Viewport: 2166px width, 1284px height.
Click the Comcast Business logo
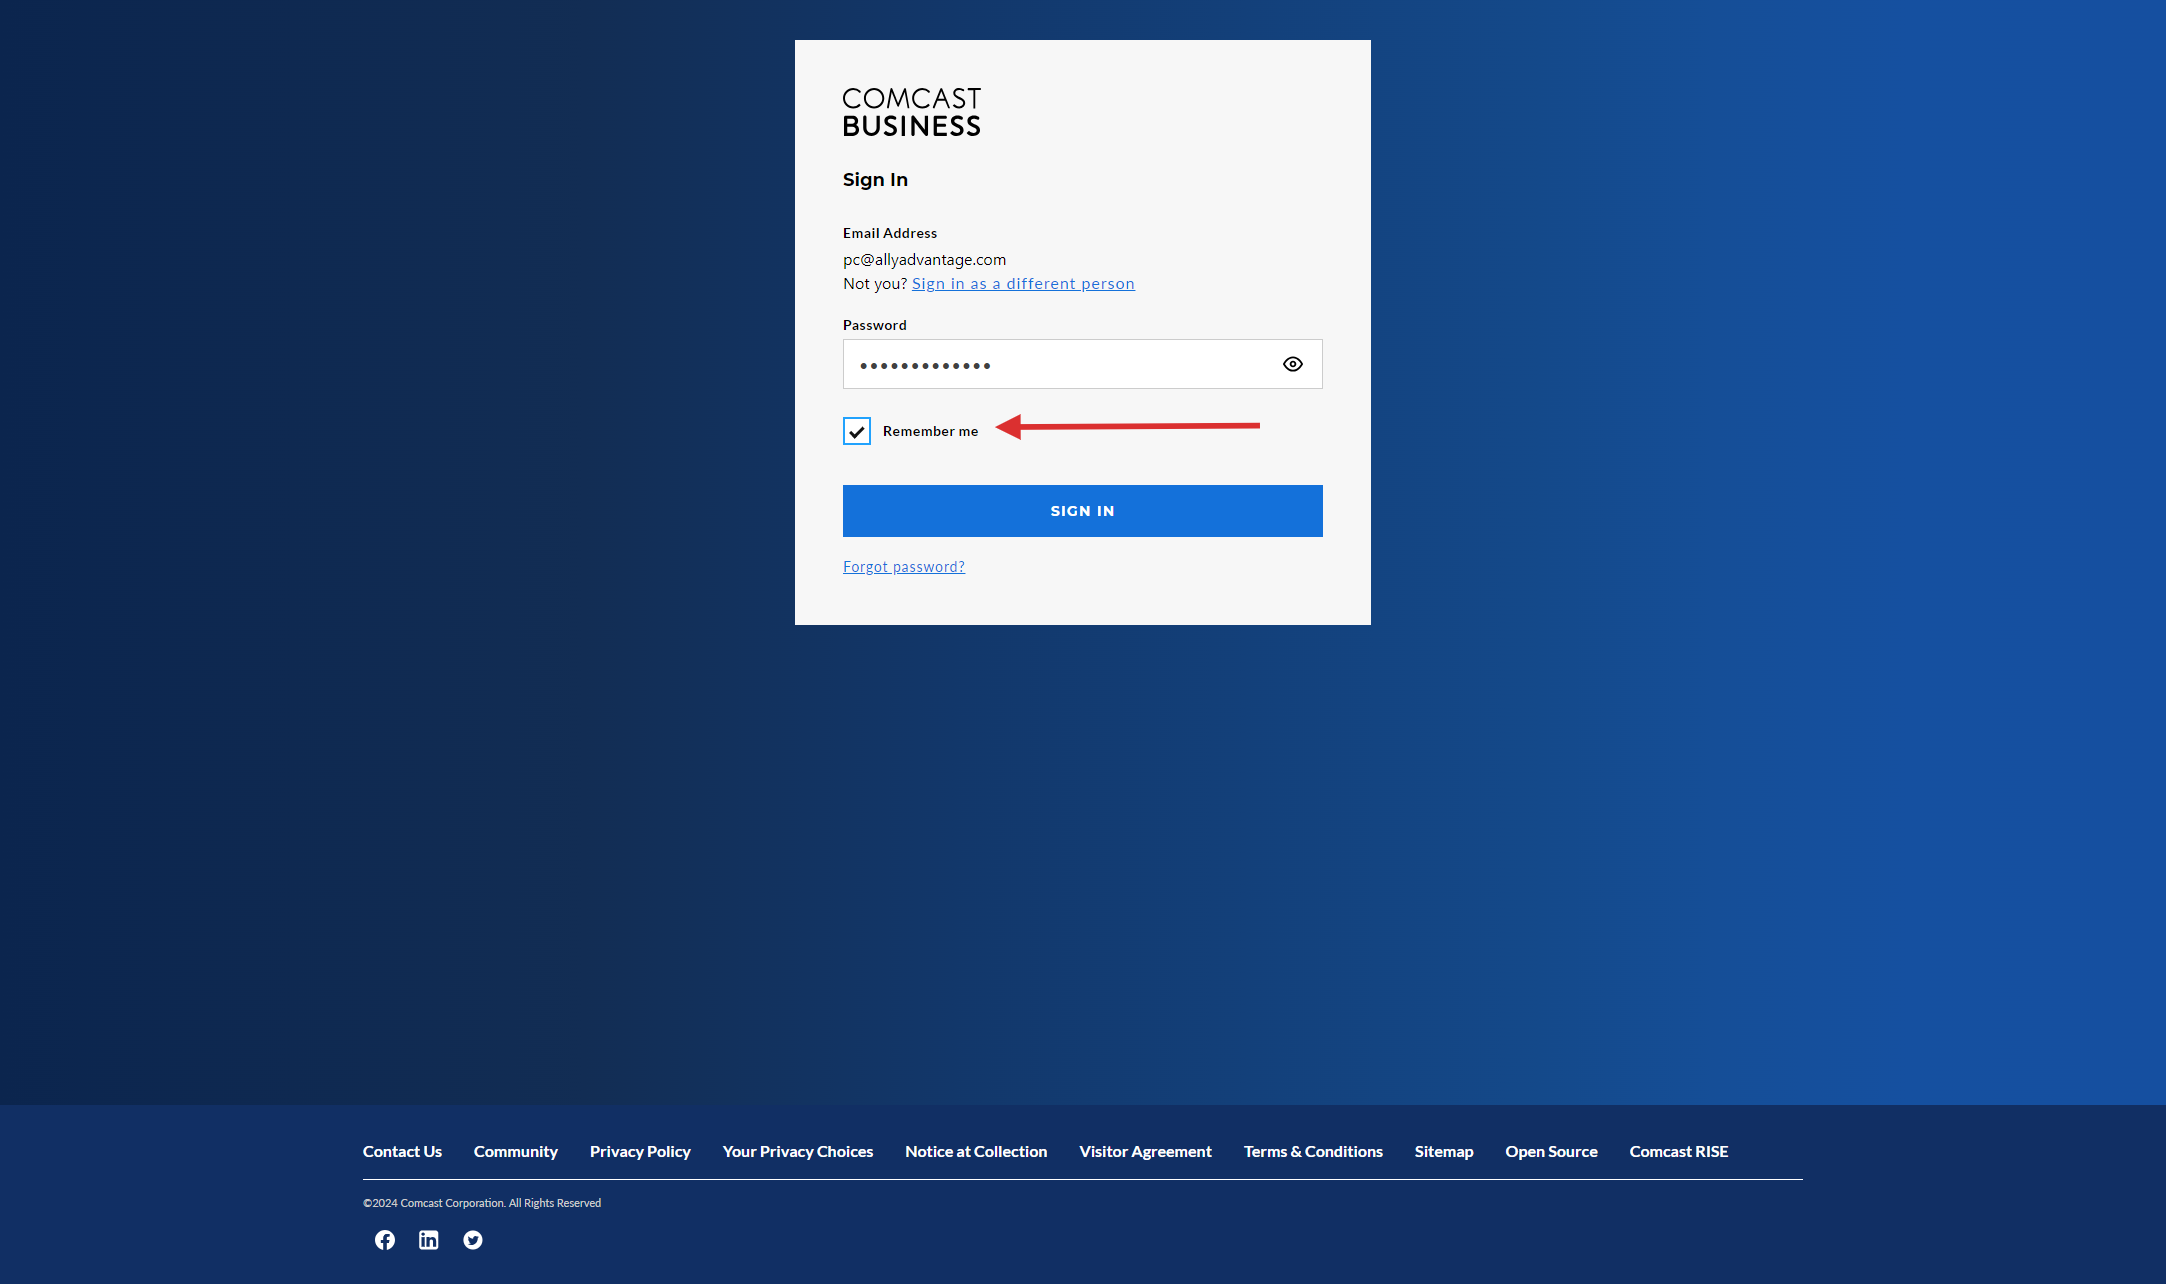click(912, 112)
